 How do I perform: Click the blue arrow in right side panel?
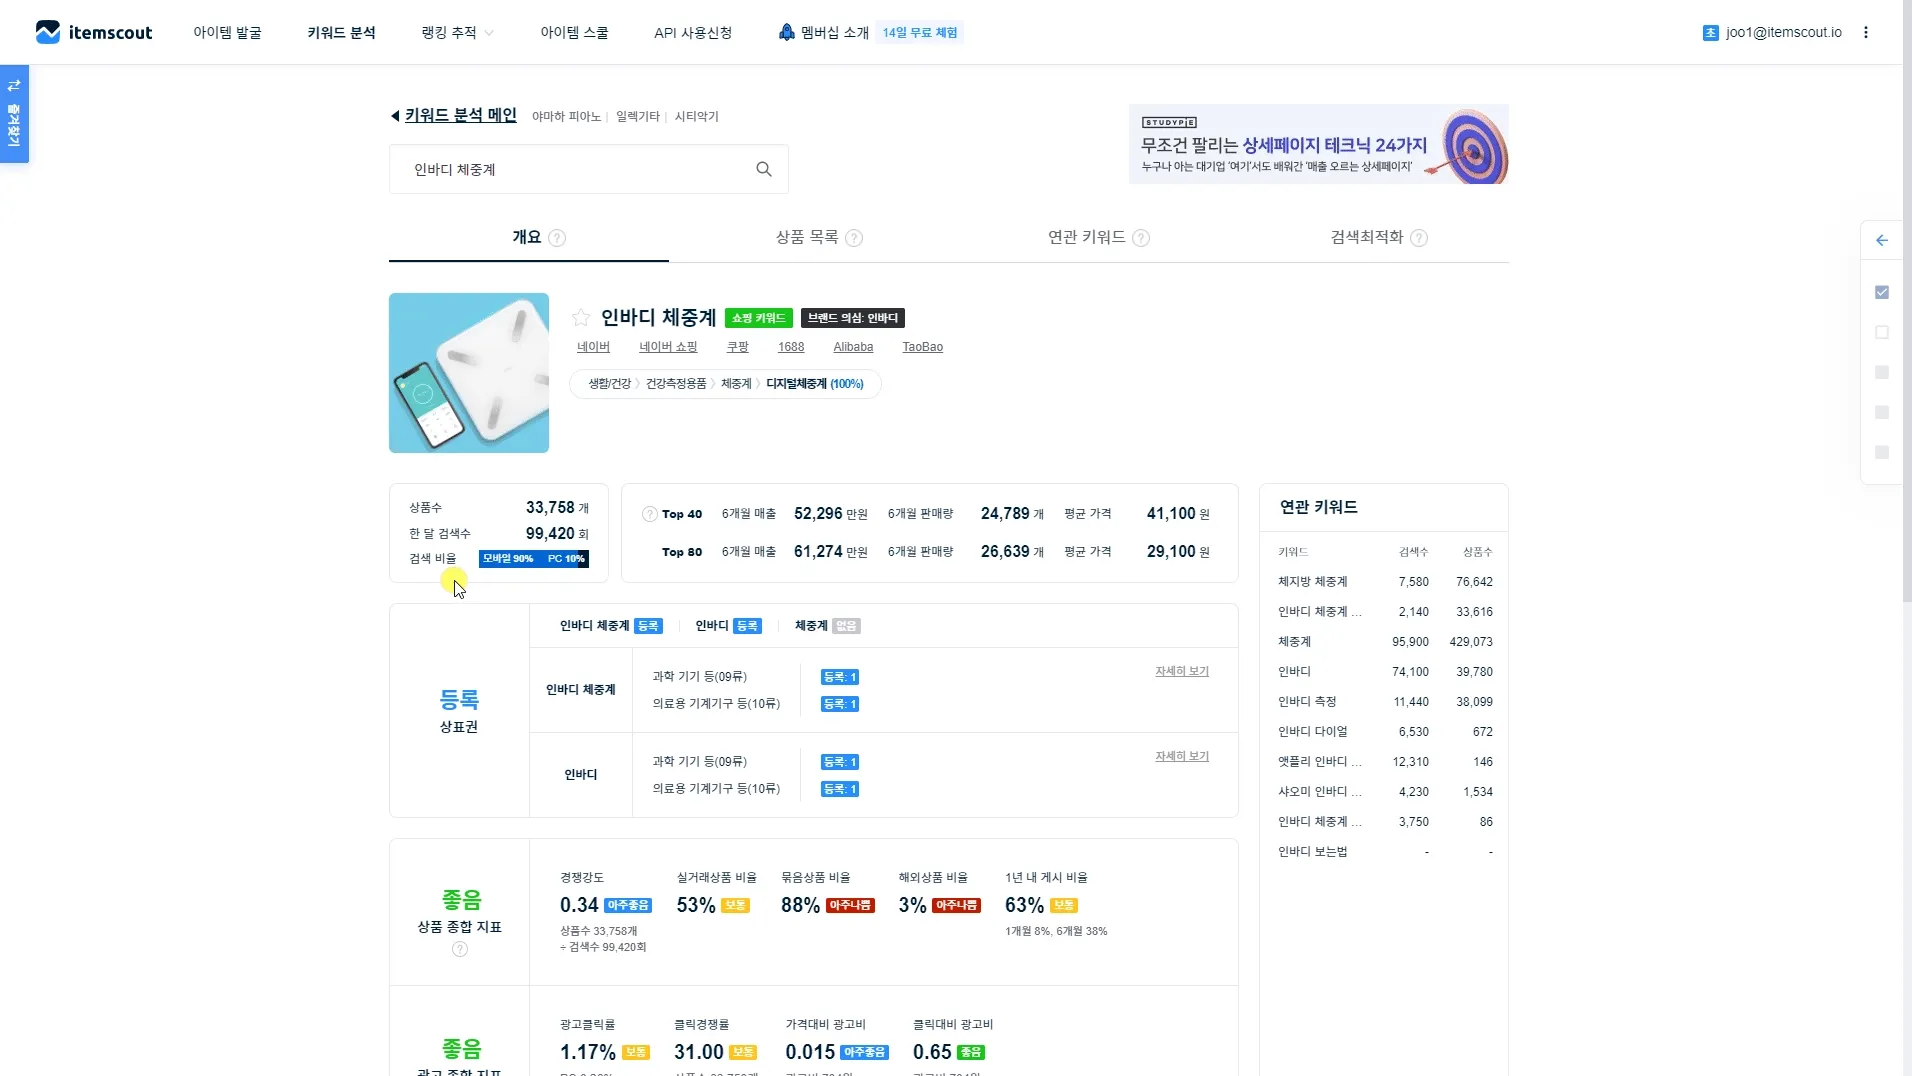1882,240
